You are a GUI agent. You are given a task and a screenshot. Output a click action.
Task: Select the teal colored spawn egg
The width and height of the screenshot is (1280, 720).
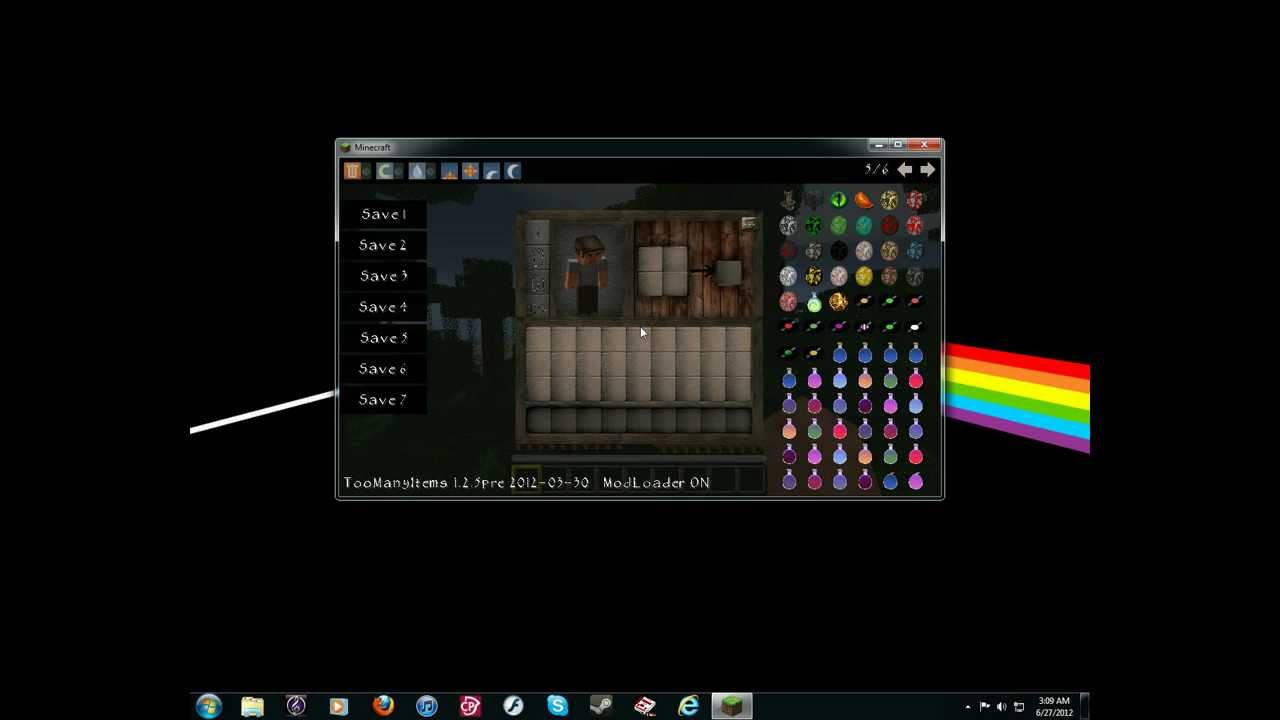tap(864, 226)
